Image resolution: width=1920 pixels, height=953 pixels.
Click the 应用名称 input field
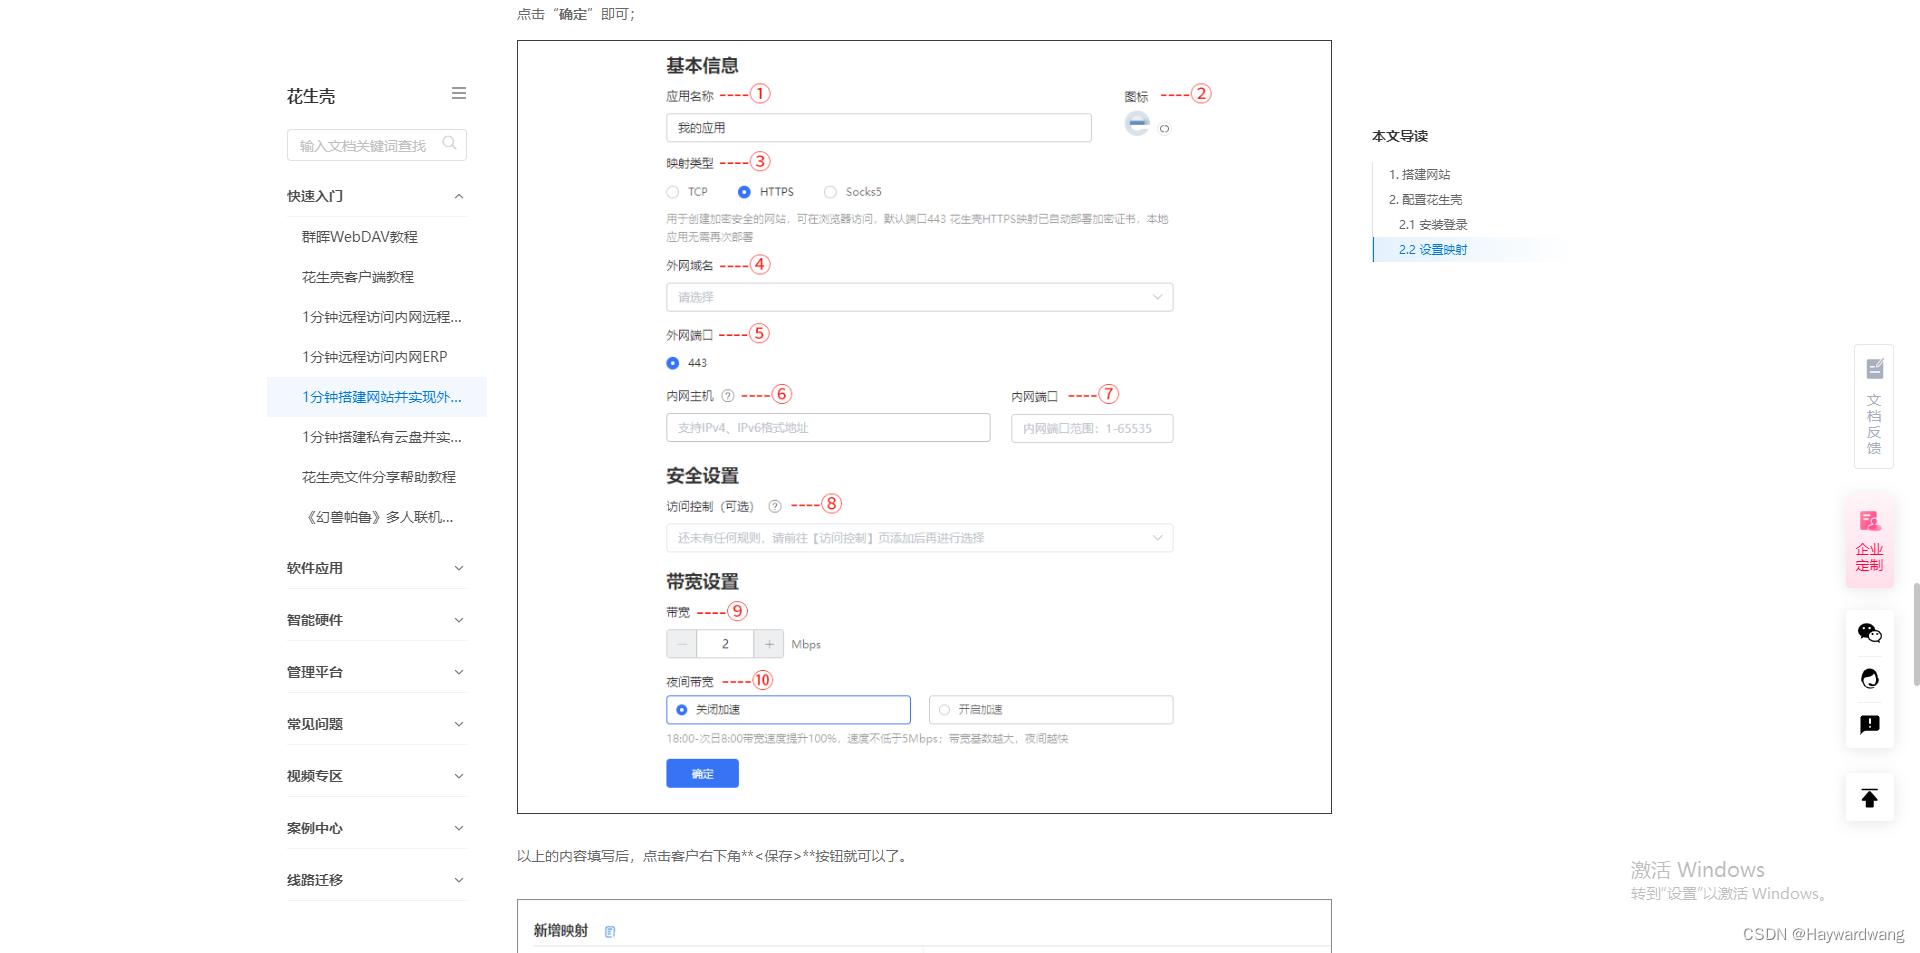[x=879, y=128]
